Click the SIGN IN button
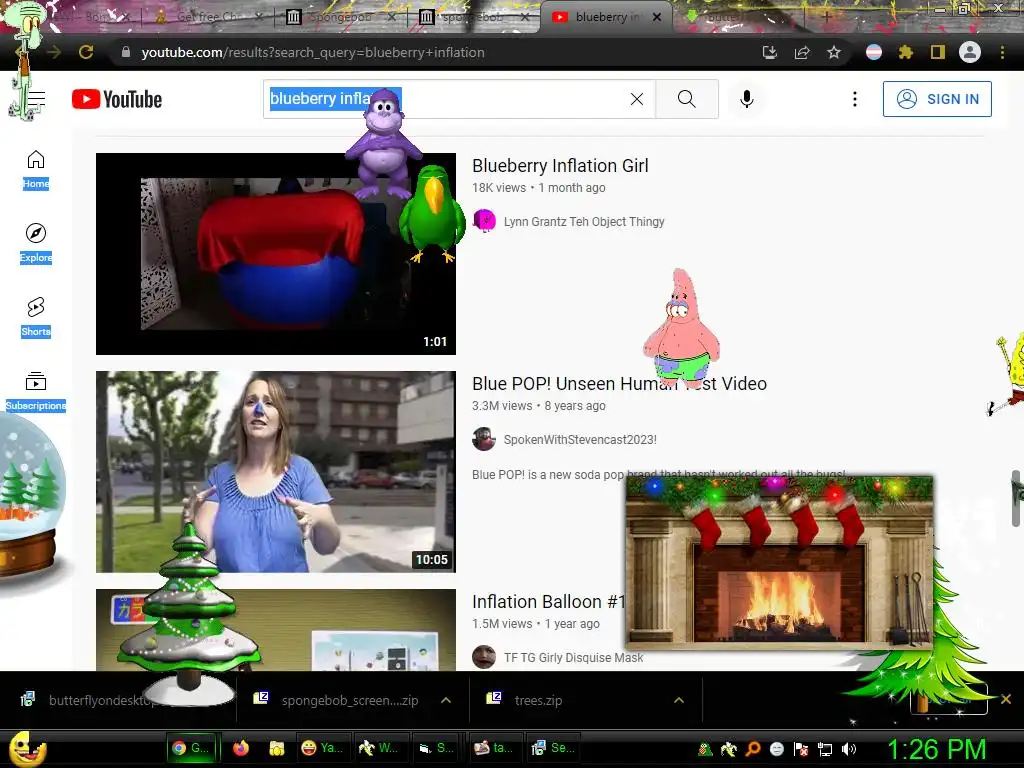This screenshot has width=1024, height=768. [937, 99]
